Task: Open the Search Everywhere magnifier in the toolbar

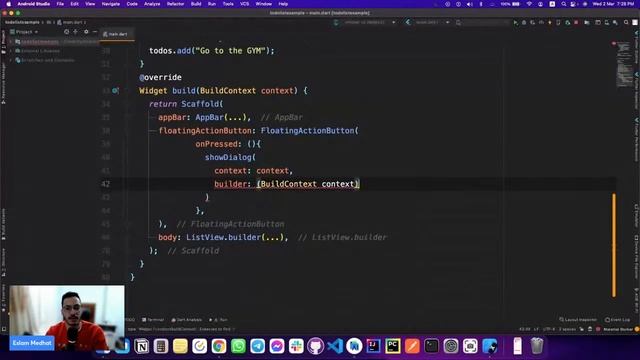Action: 626,22
